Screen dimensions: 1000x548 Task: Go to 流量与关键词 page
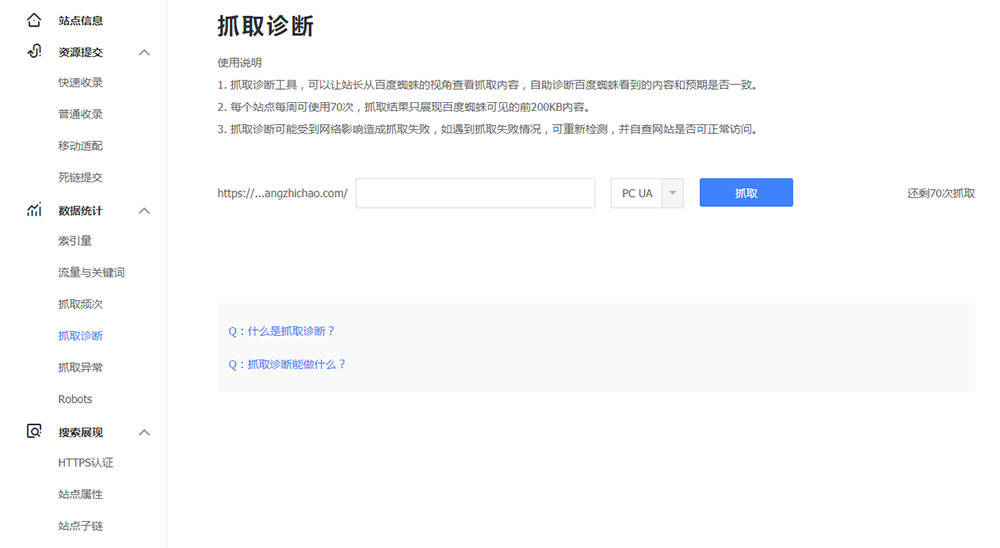[91, 272]
